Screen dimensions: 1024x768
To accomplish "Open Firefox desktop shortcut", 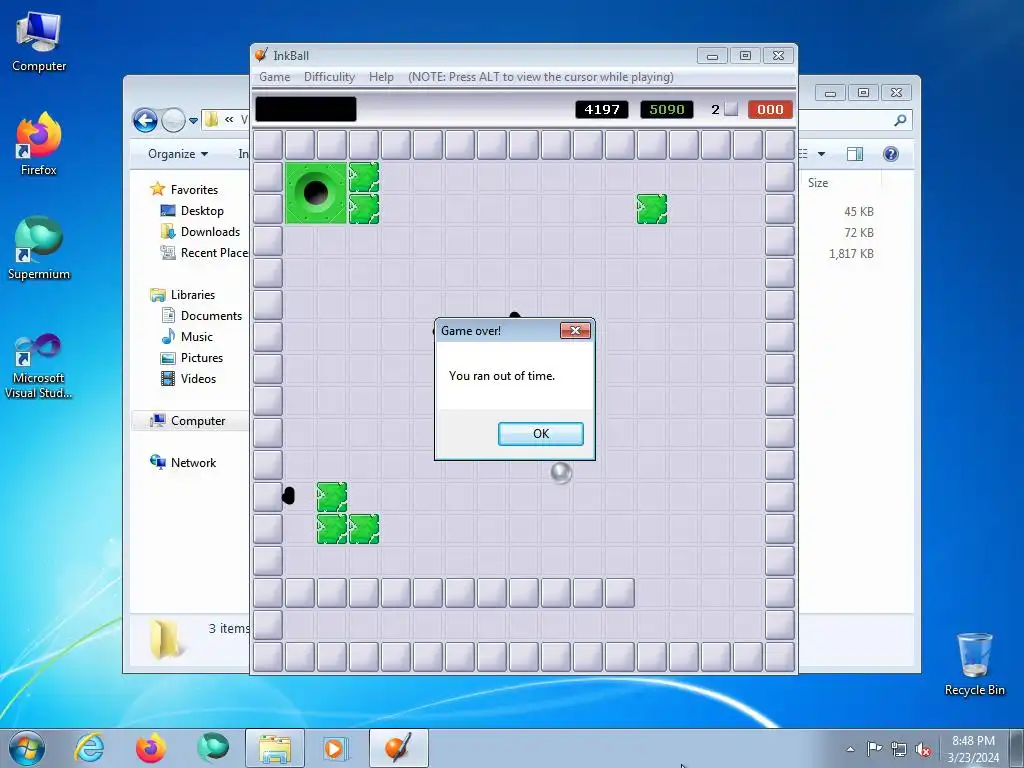I will [x=39, y=144].
